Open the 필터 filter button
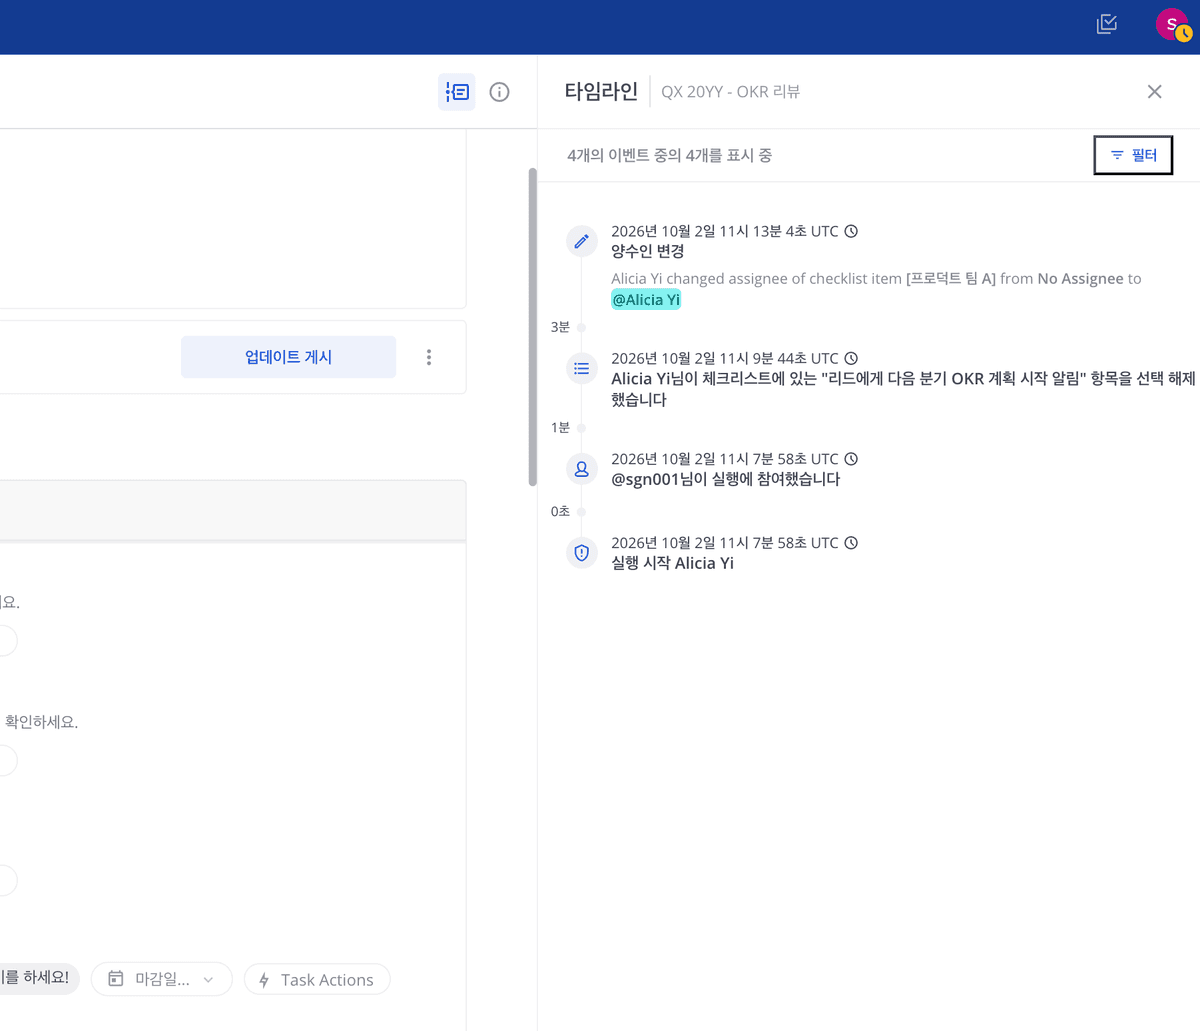 click(1133, 155)
